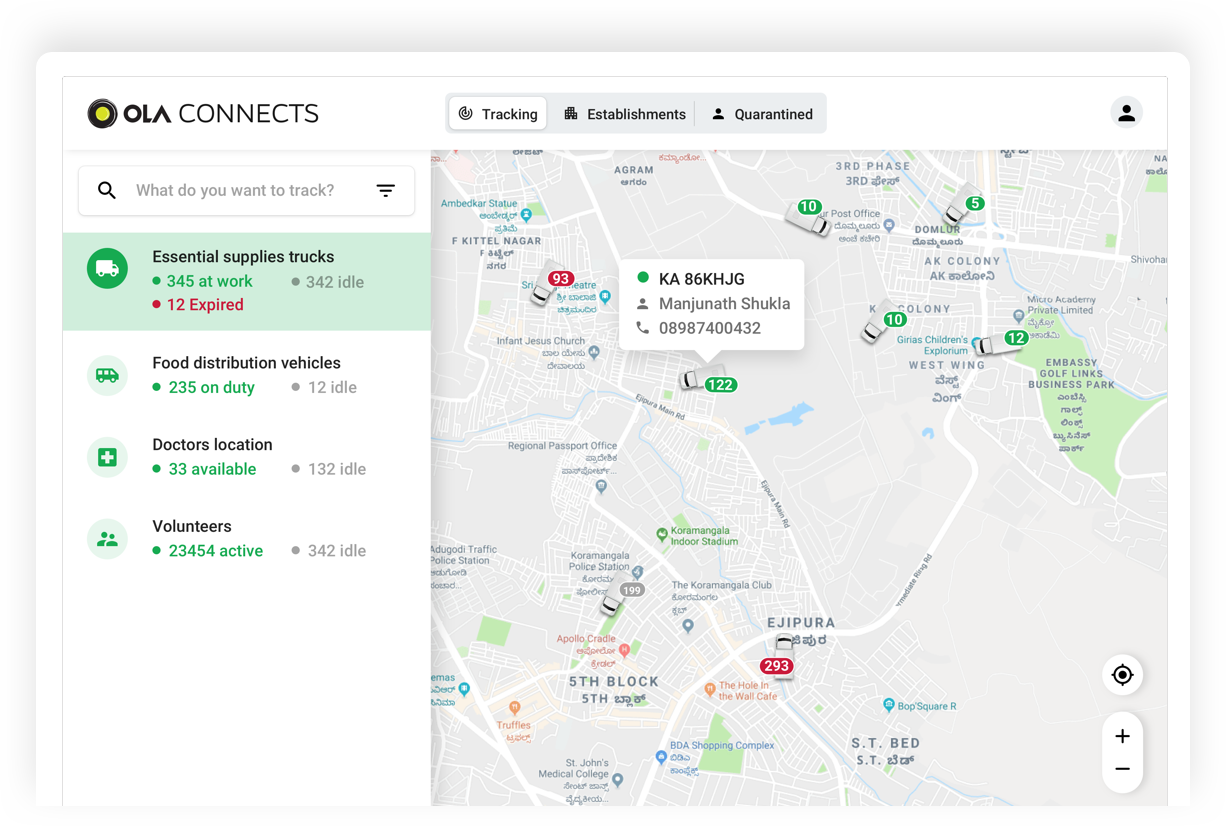Switch to the Establishments tab
This screenshot has height=826, width=1226.
pyautogui.click(x=624, y=113)
